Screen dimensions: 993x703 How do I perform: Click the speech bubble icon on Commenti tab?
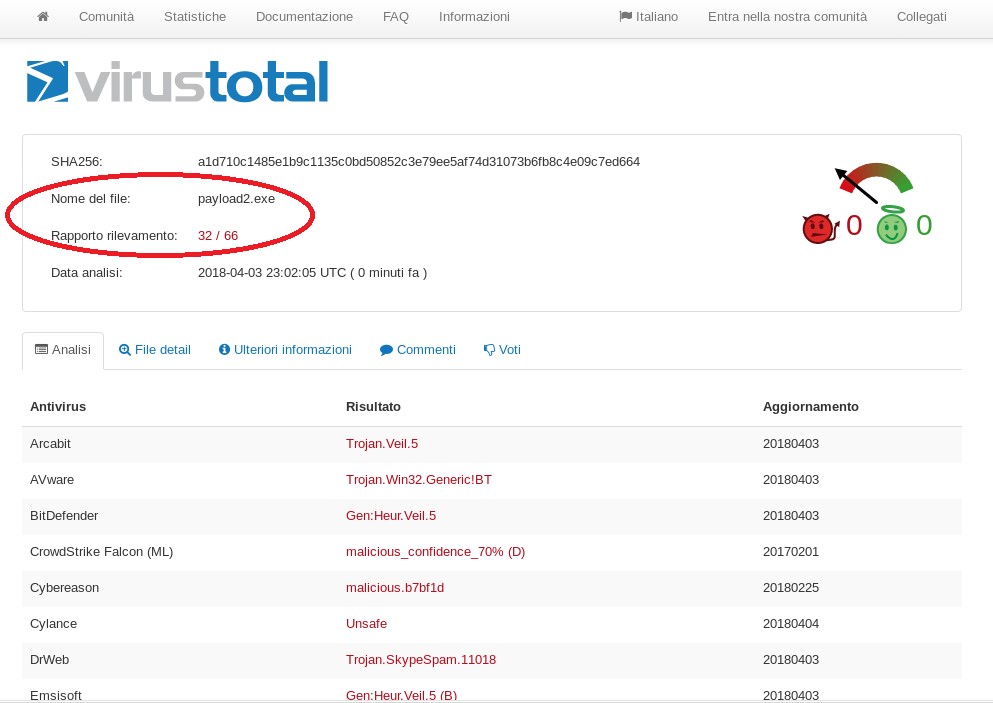pyautogui.click(x=386, y=350)
